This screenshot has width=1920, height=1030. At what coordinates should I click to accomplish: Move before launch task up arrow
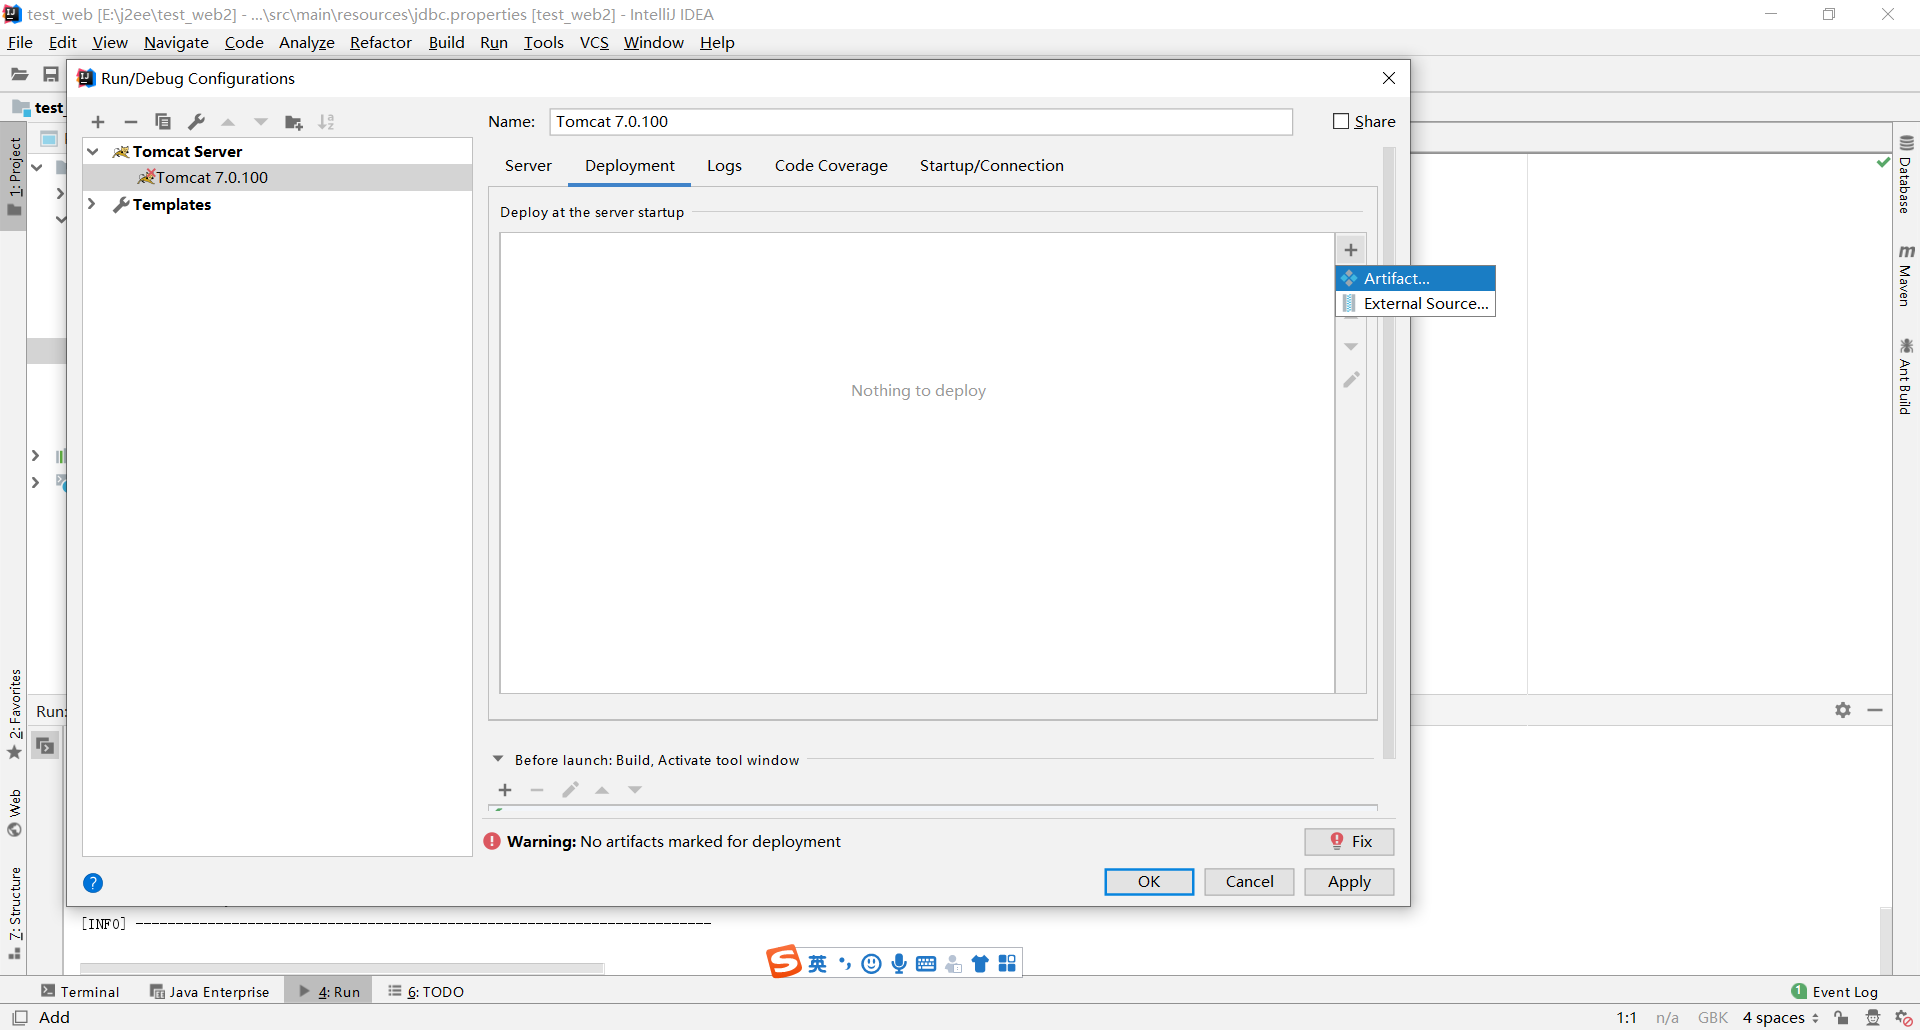click(602, 790)
